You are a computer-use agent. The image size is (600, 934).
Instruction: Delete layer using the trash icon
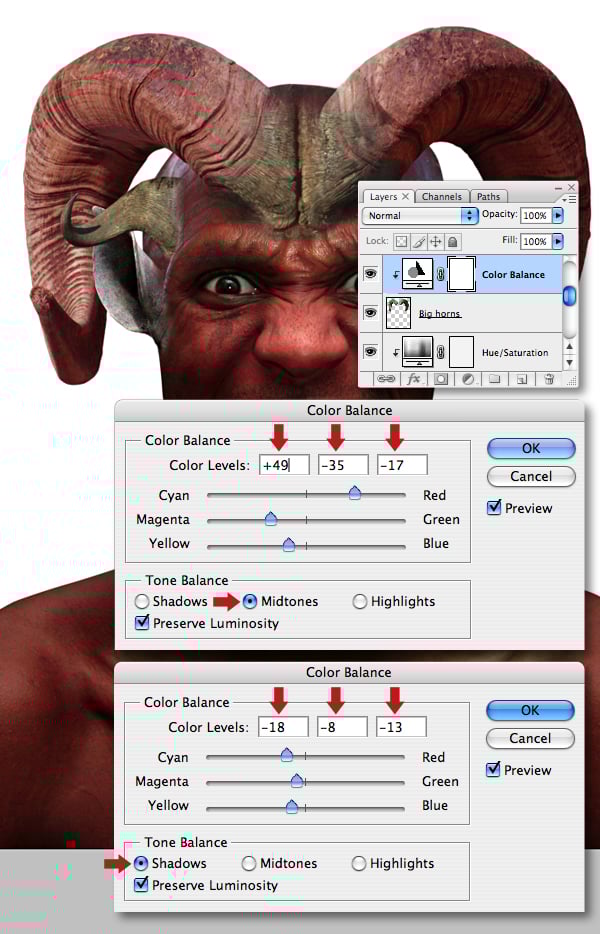click(x=549, y=379)
